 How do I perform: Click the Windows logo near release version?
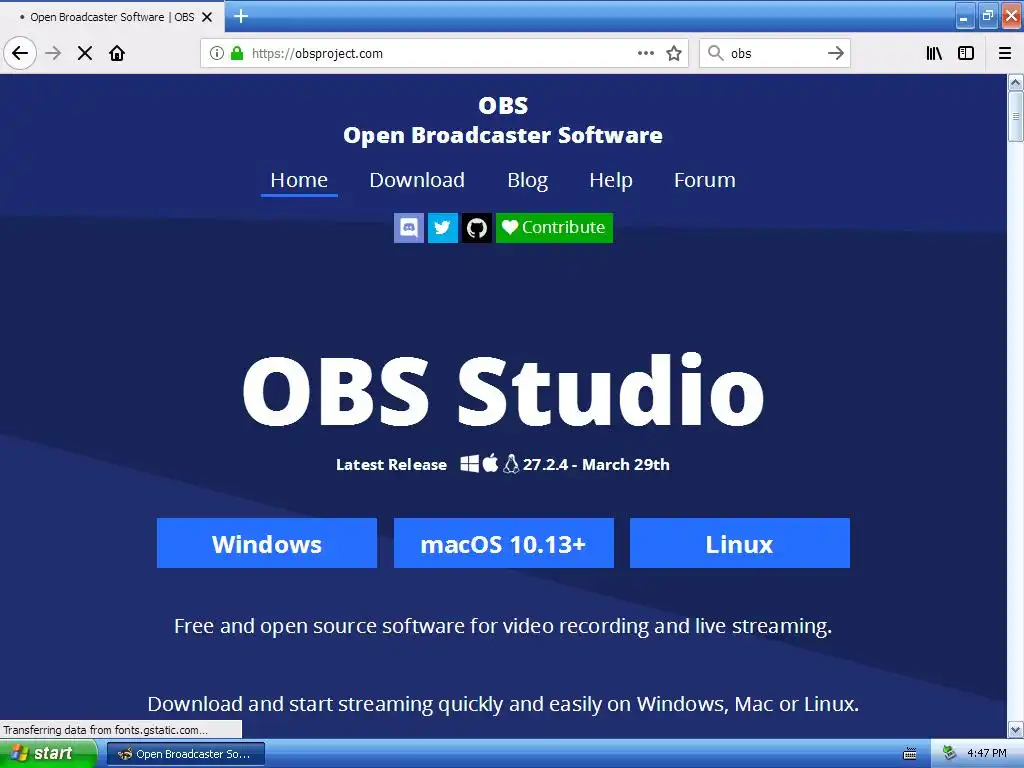coord(470,464)
